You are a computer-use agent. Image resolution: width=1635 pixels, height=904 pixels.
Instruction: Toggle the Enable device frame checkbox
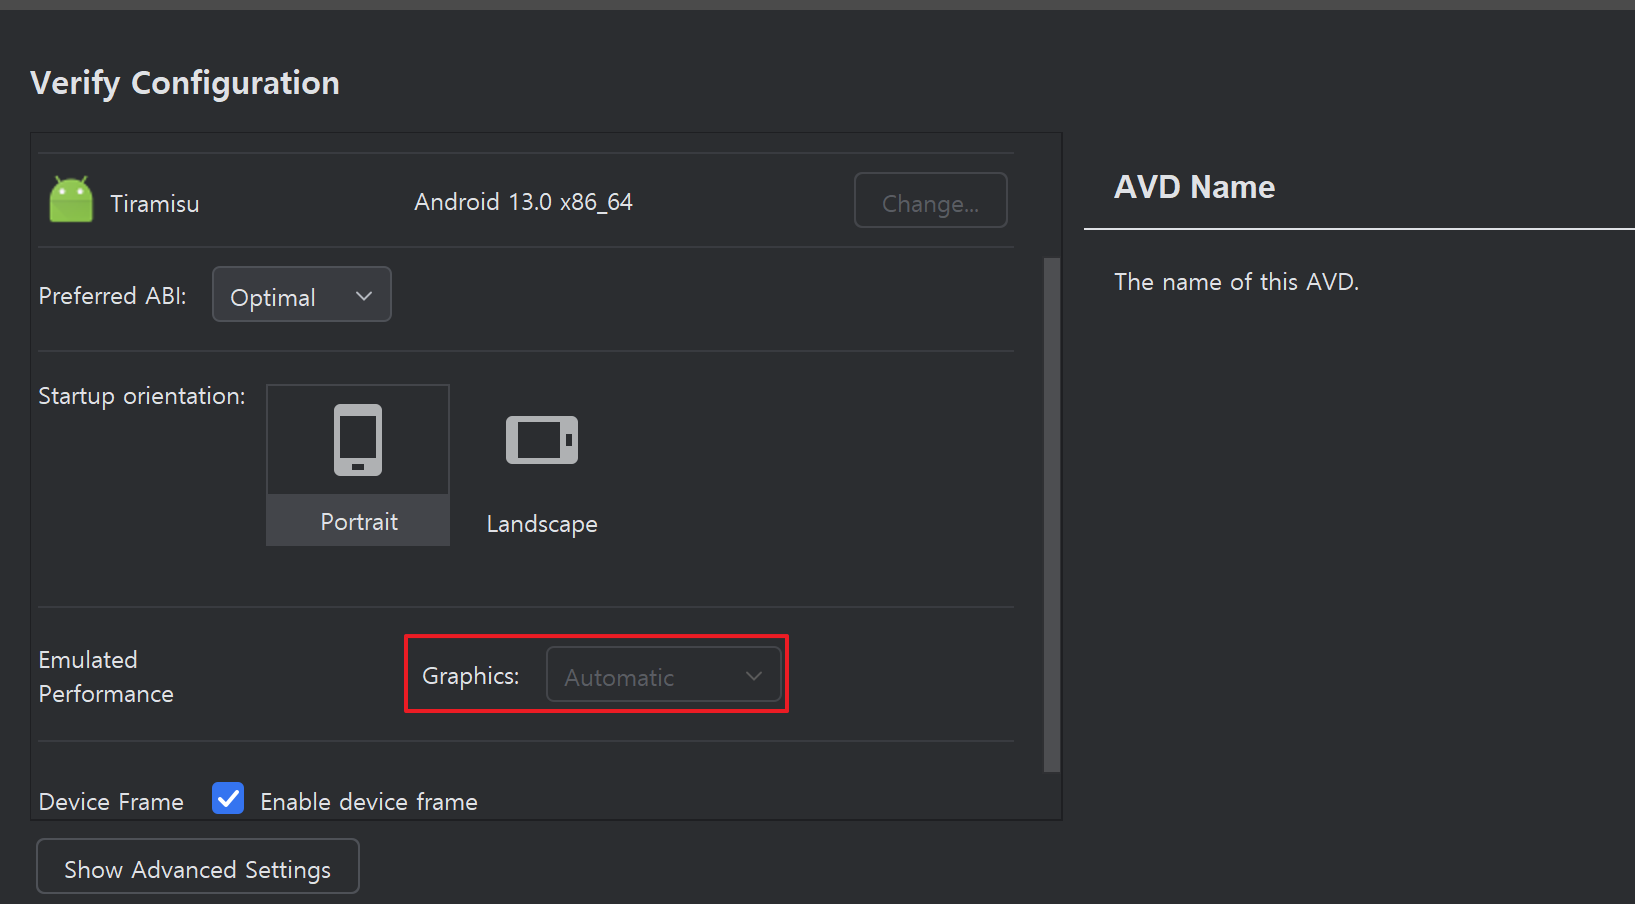[228, 798]
